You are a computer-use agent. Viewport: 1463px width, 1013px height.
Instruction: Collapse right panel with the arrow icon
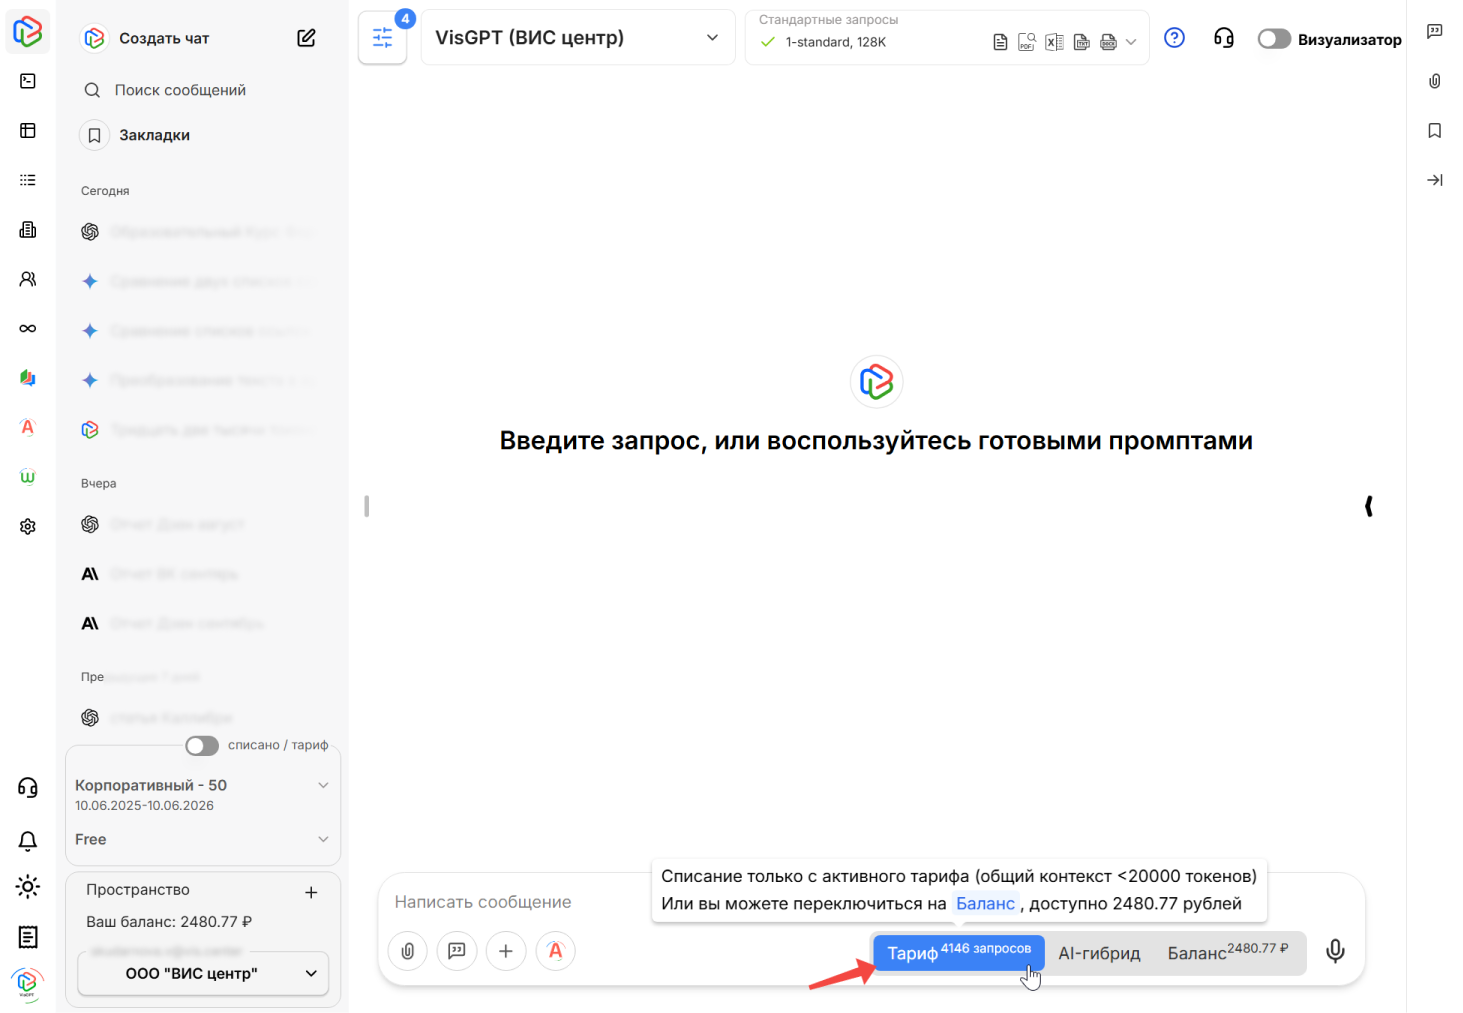click(1435, 180)
